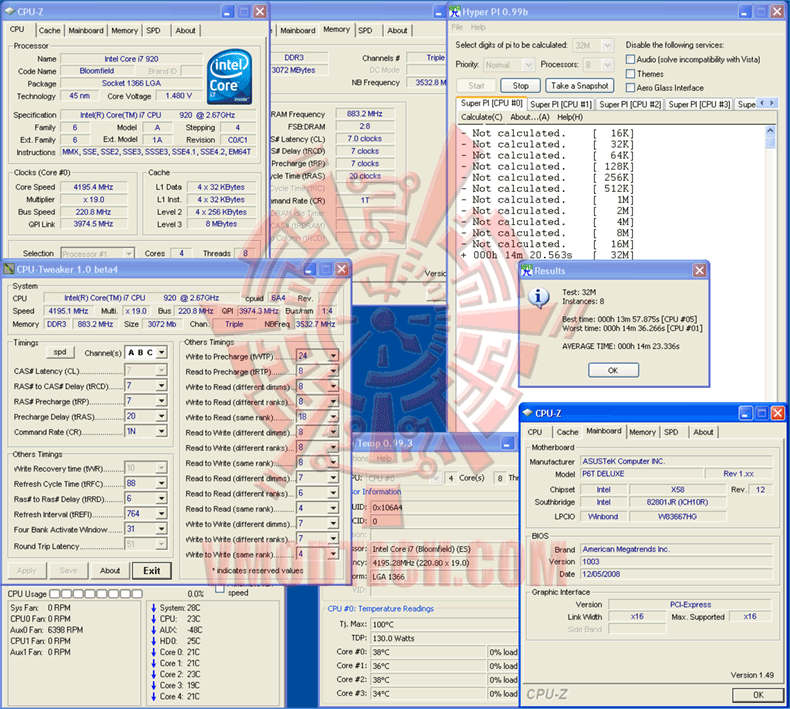Click the Hyper PI title bar icon
Viewport: 790px width, 709px height.
[455, 11]
